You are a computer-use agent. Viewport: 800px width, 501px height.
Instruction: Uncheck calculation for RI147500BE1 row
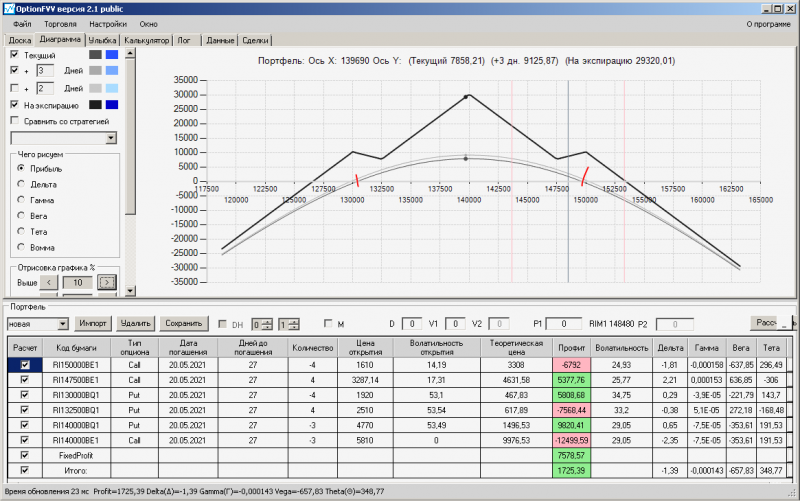[x=24, y=380]
